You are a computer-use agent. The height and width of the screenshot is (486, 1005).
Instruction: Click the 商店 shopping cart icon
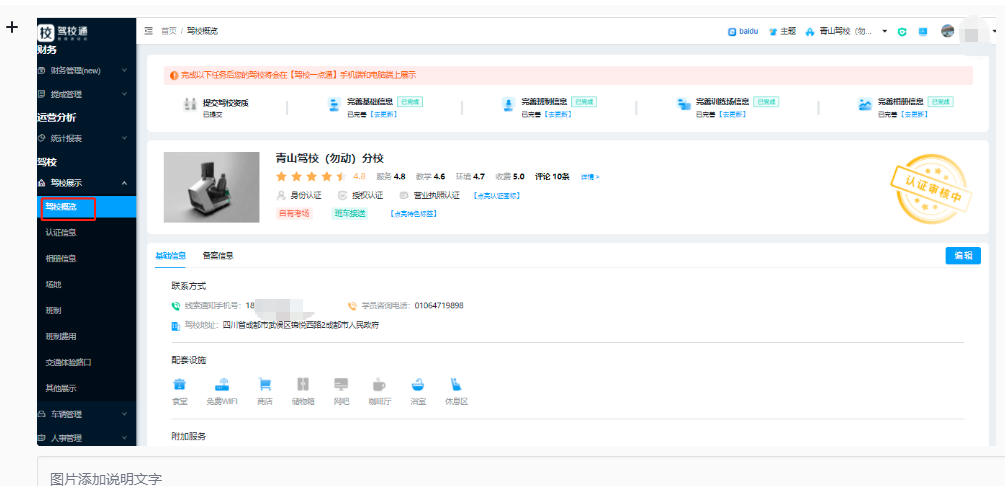[265, 385]
